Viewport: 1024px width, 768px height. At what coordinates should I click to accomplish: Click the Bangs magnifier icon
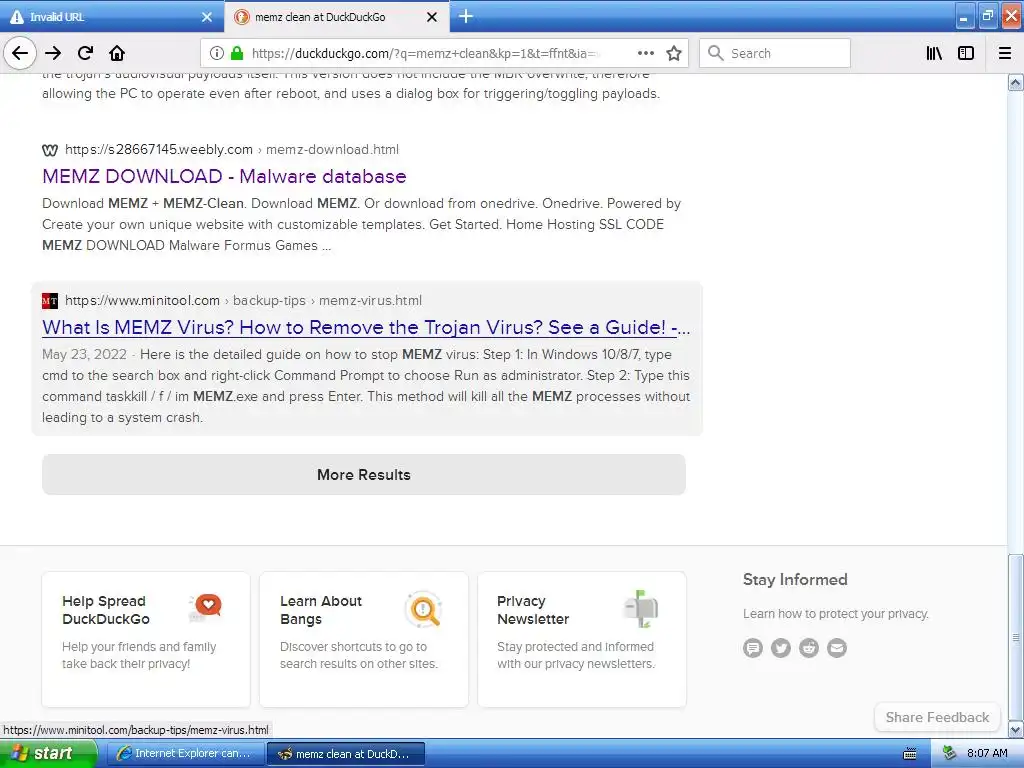pos(423,609)
